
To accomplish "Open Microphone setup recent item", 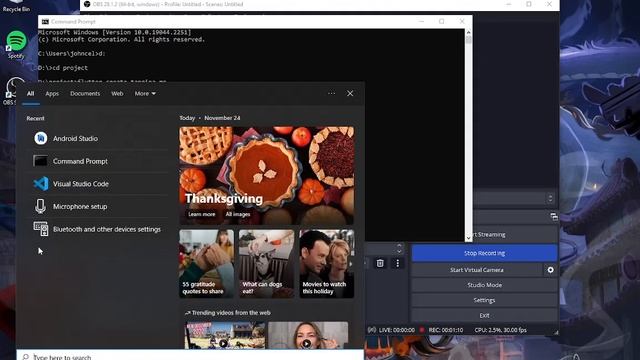I will tap(98, 207).
